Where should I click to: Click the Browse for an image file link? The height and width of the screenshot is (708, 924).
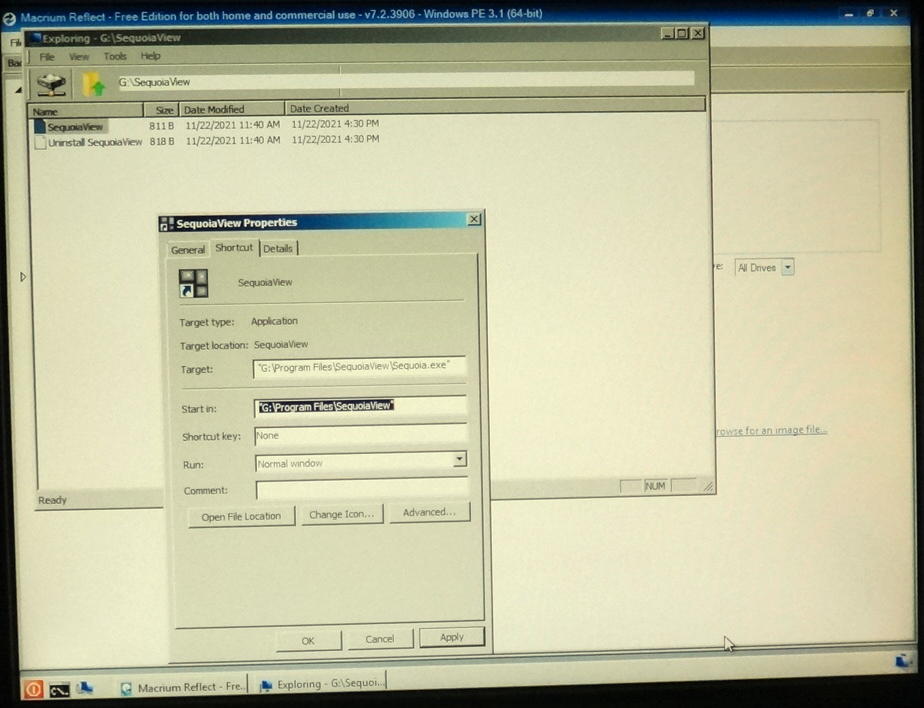771,430
